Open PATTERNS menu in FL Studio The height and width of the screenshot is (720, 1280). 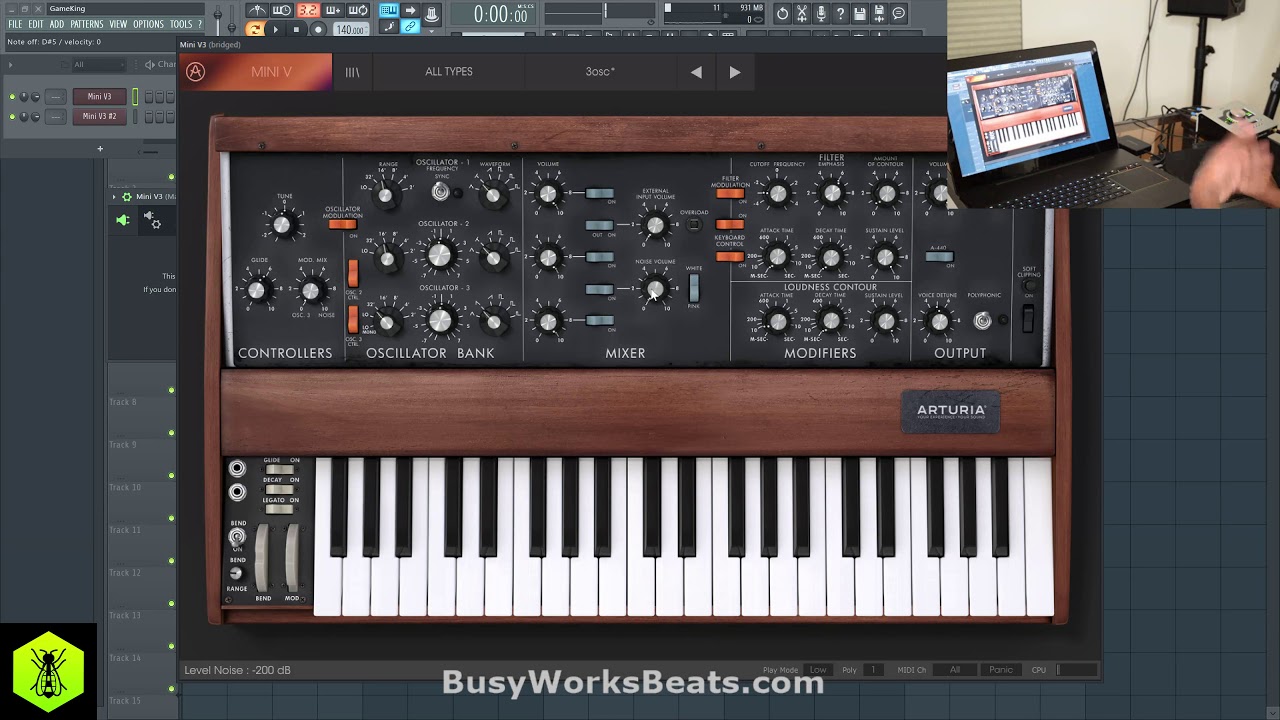(87, 24)
